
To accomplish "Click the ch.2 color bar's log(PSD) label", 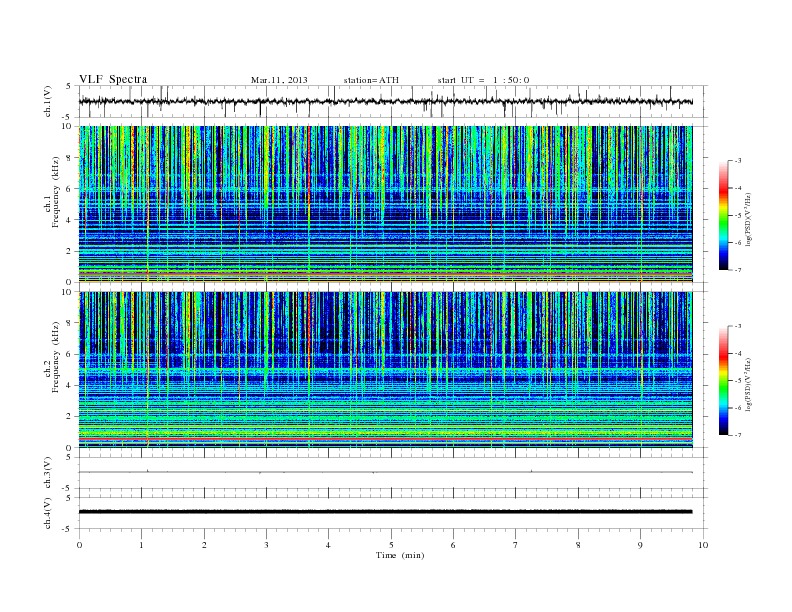I will click(x=748, y=385).
